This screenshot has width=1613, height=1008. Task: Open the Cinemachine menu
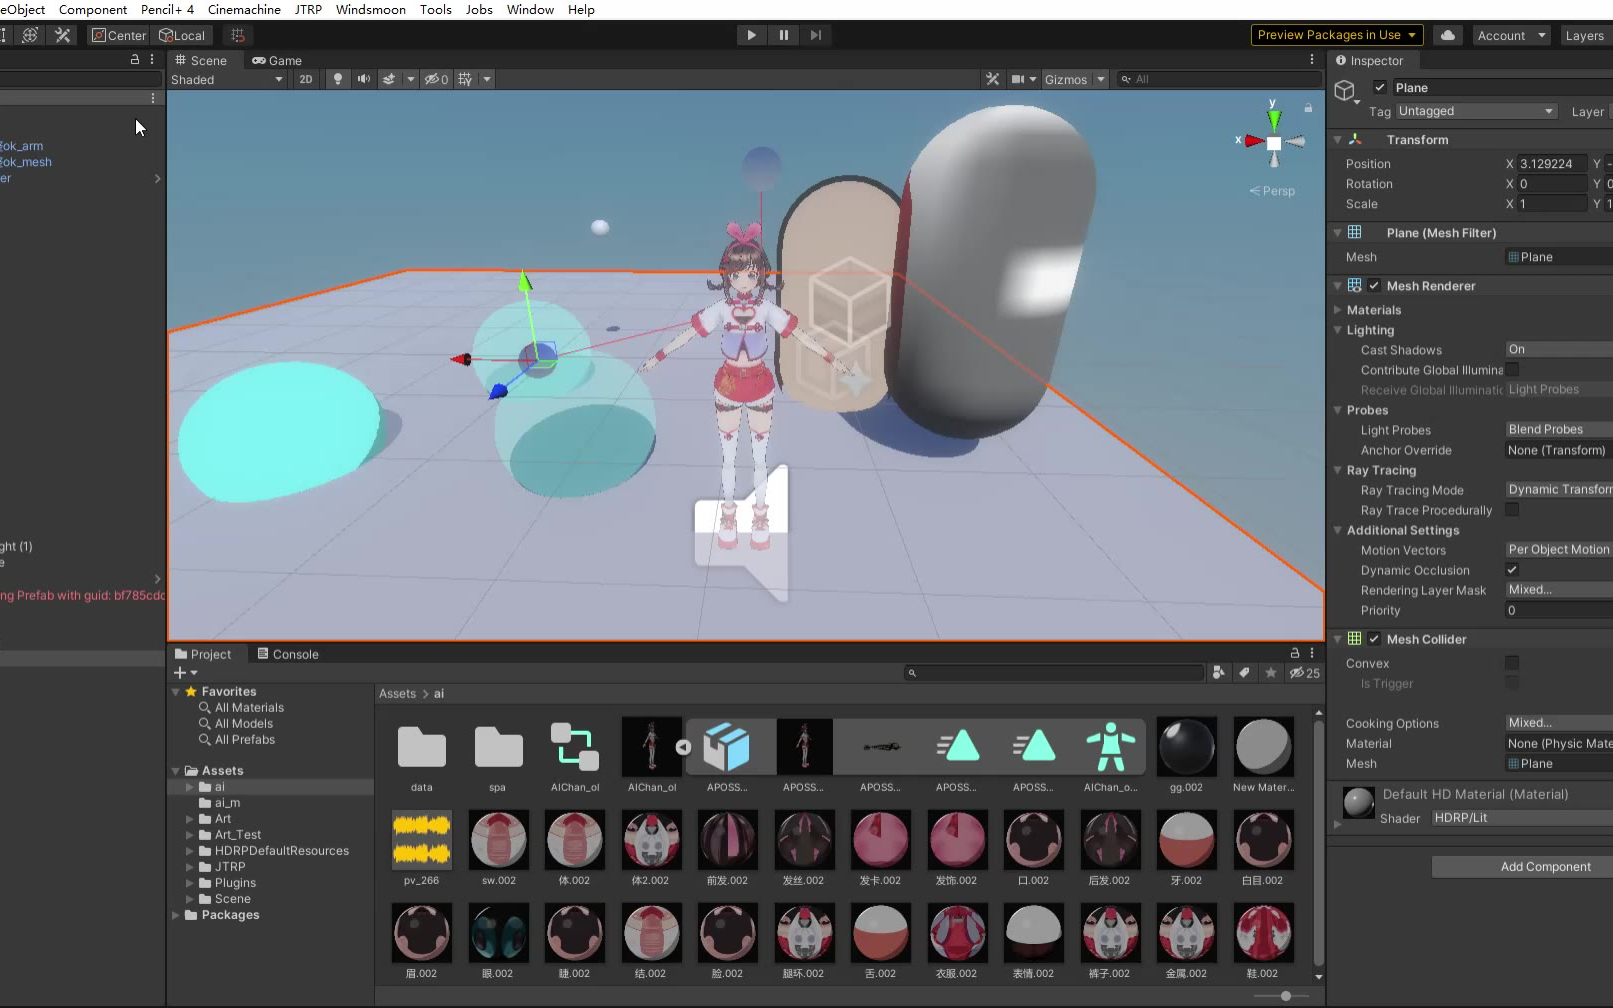pos(244,9)
